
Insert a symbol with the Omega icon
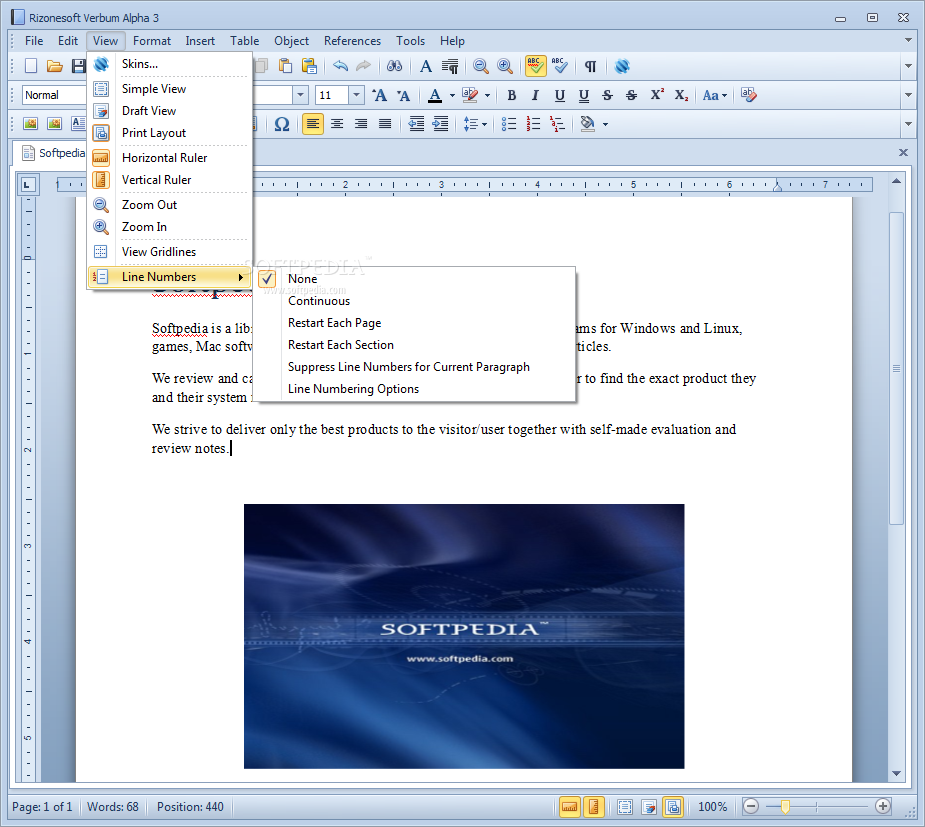coord(282,124)
